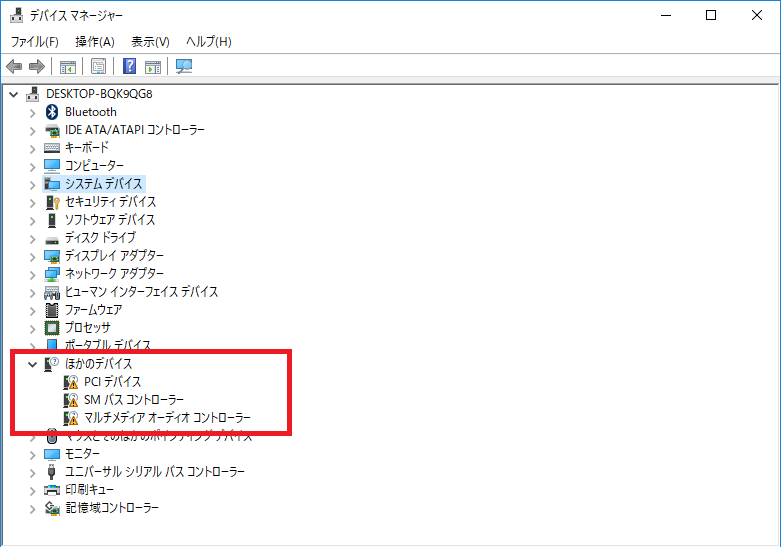Click the Forward arrow in the toolbar

point(37,67)
